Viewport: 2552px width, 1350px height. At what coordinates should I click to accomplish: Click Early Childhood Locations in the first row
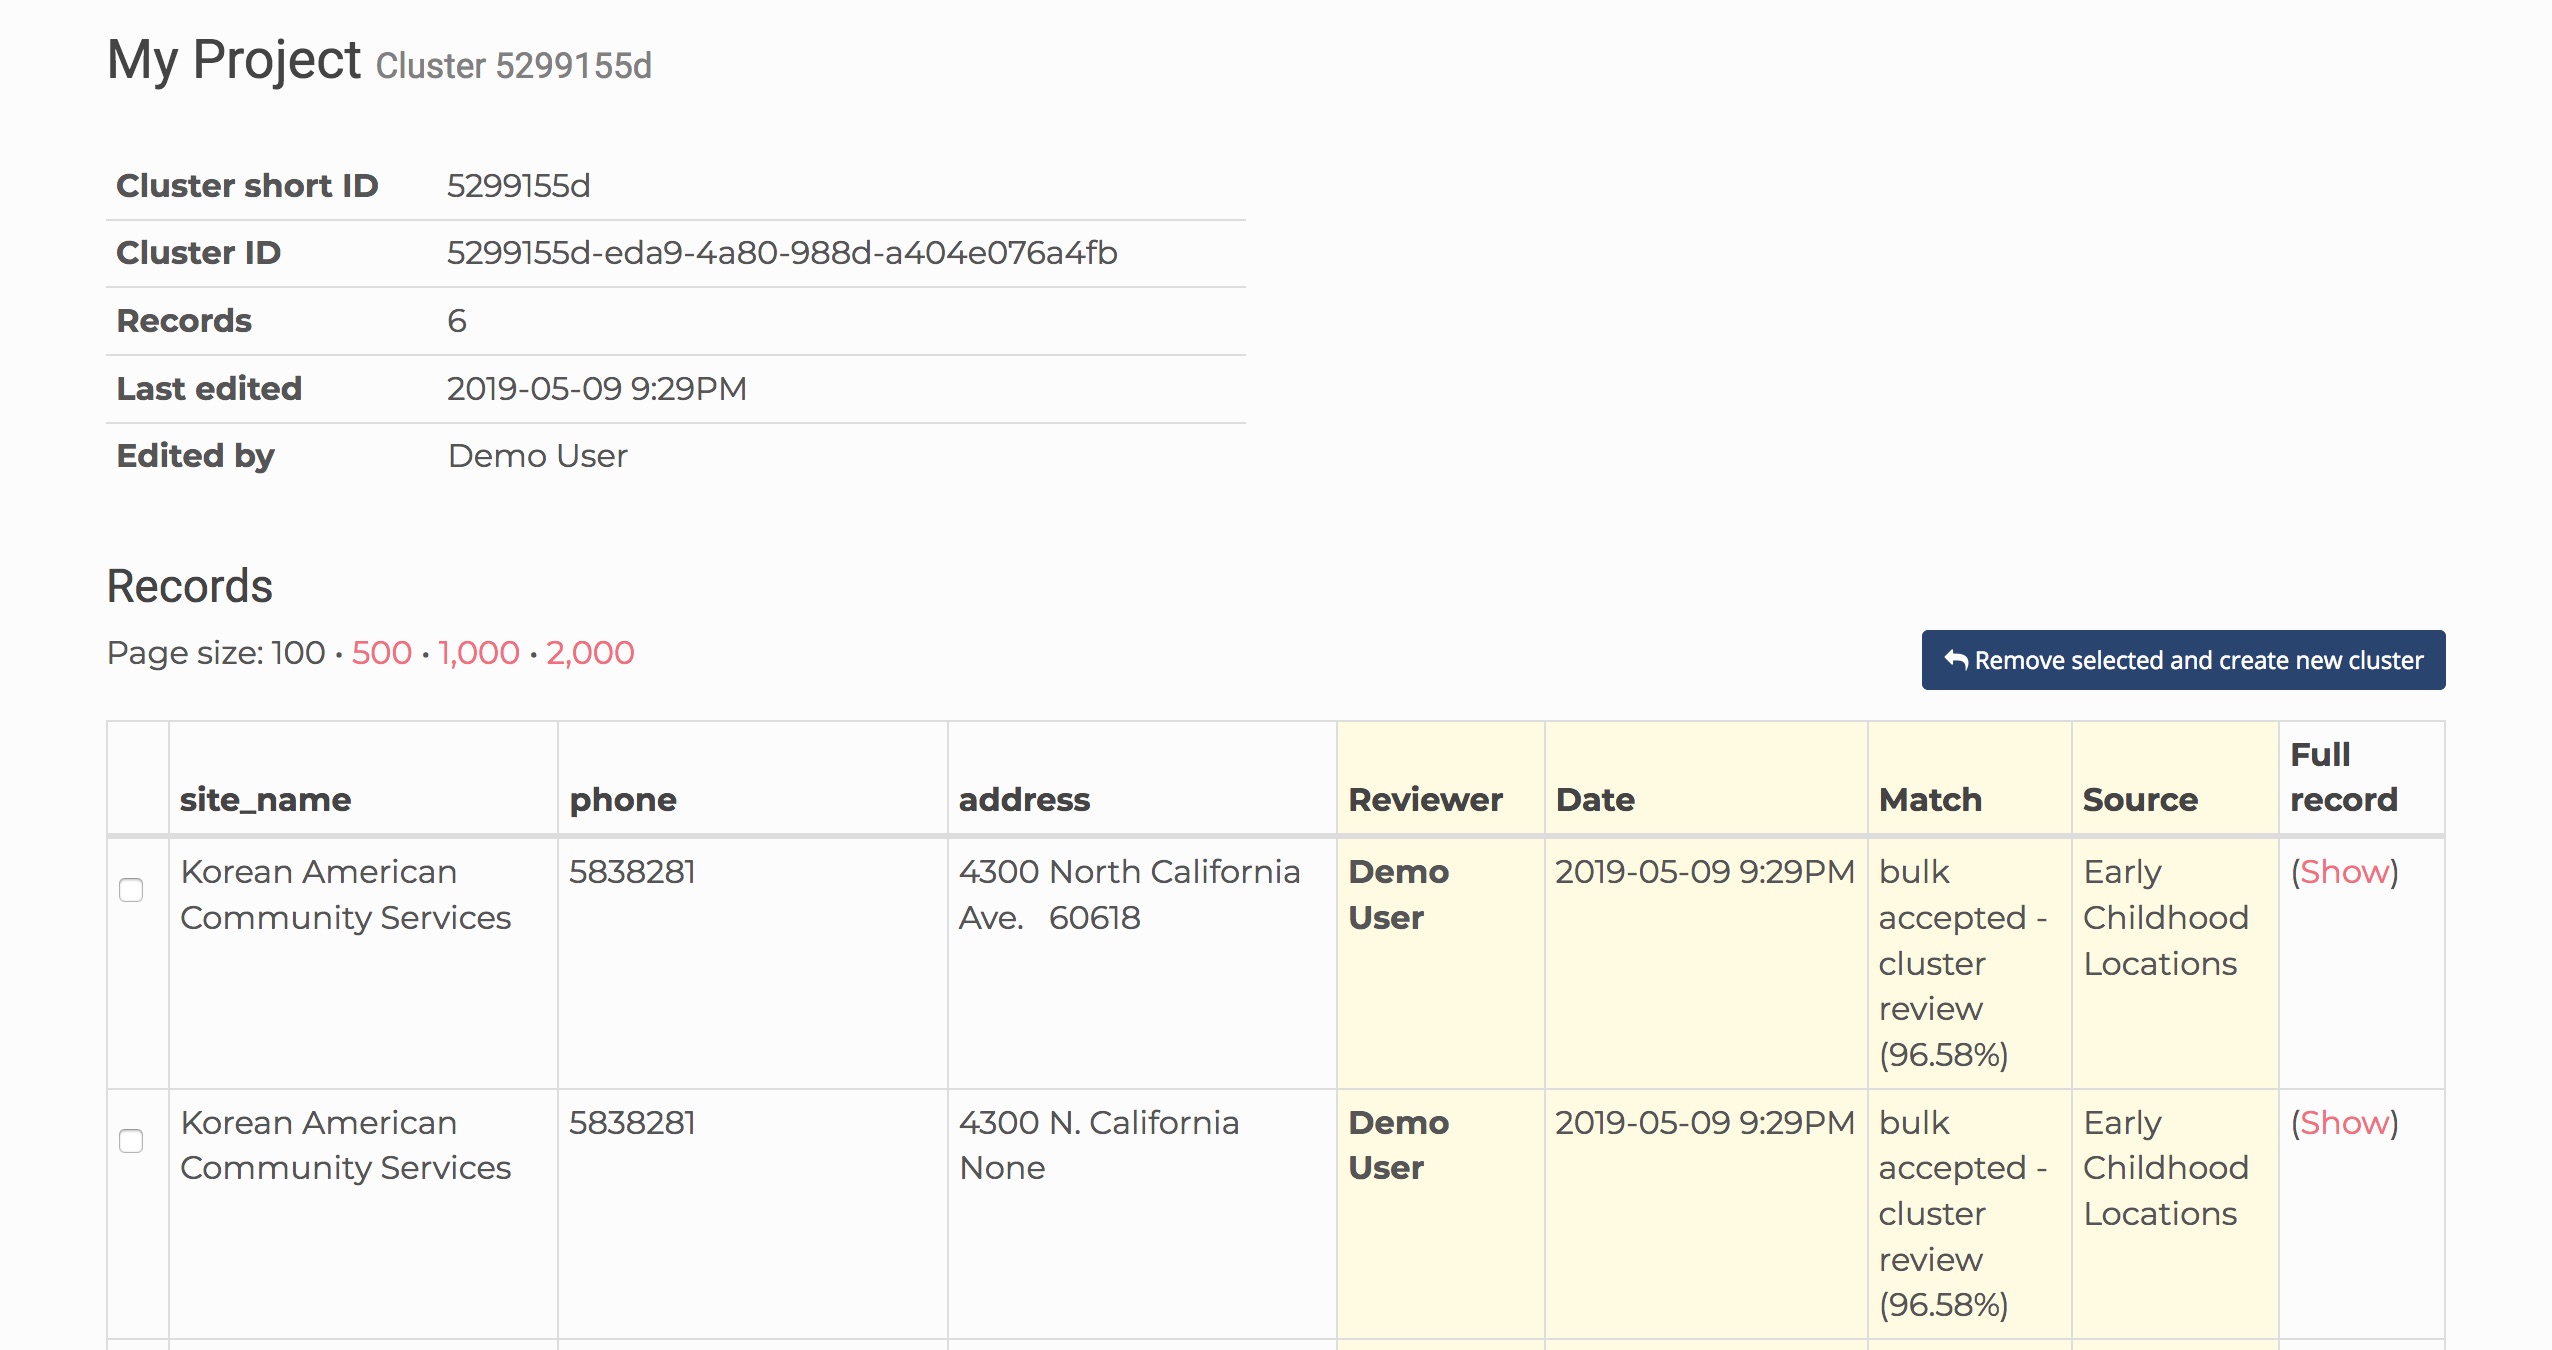2166,918
